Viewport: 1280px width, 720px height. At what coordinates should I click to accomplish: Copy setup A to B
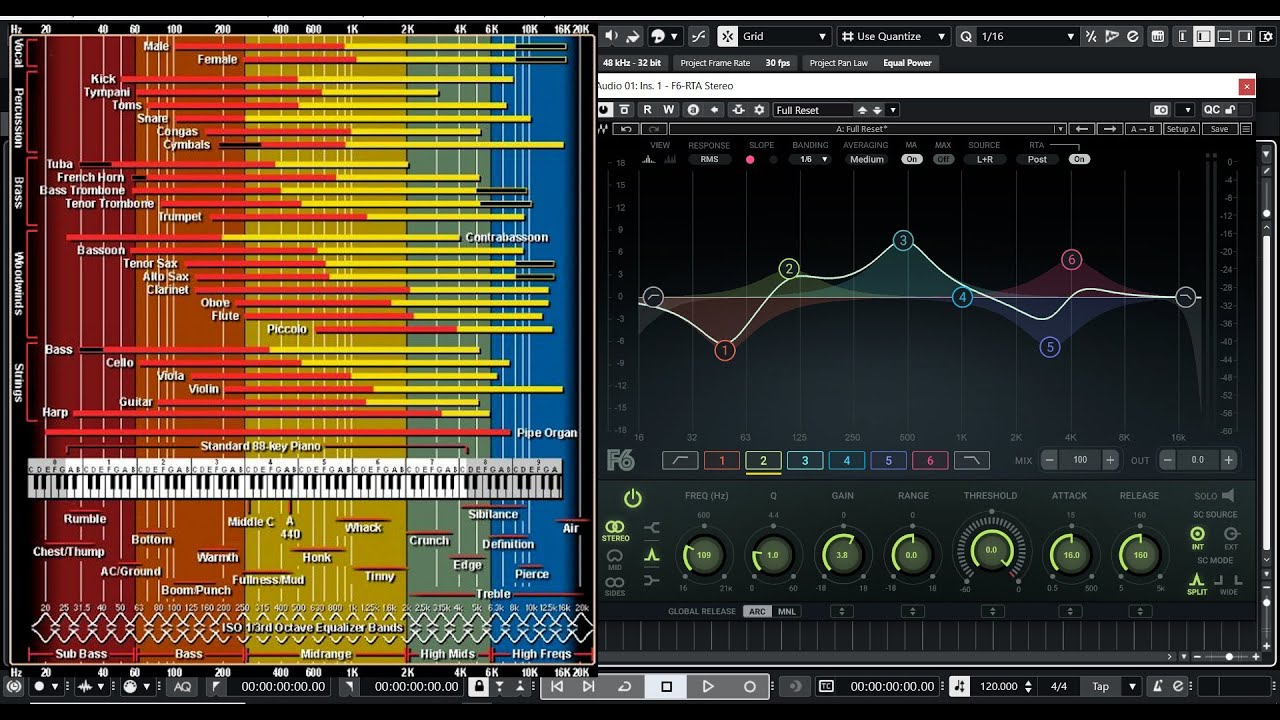click(x=1141, y=129)
